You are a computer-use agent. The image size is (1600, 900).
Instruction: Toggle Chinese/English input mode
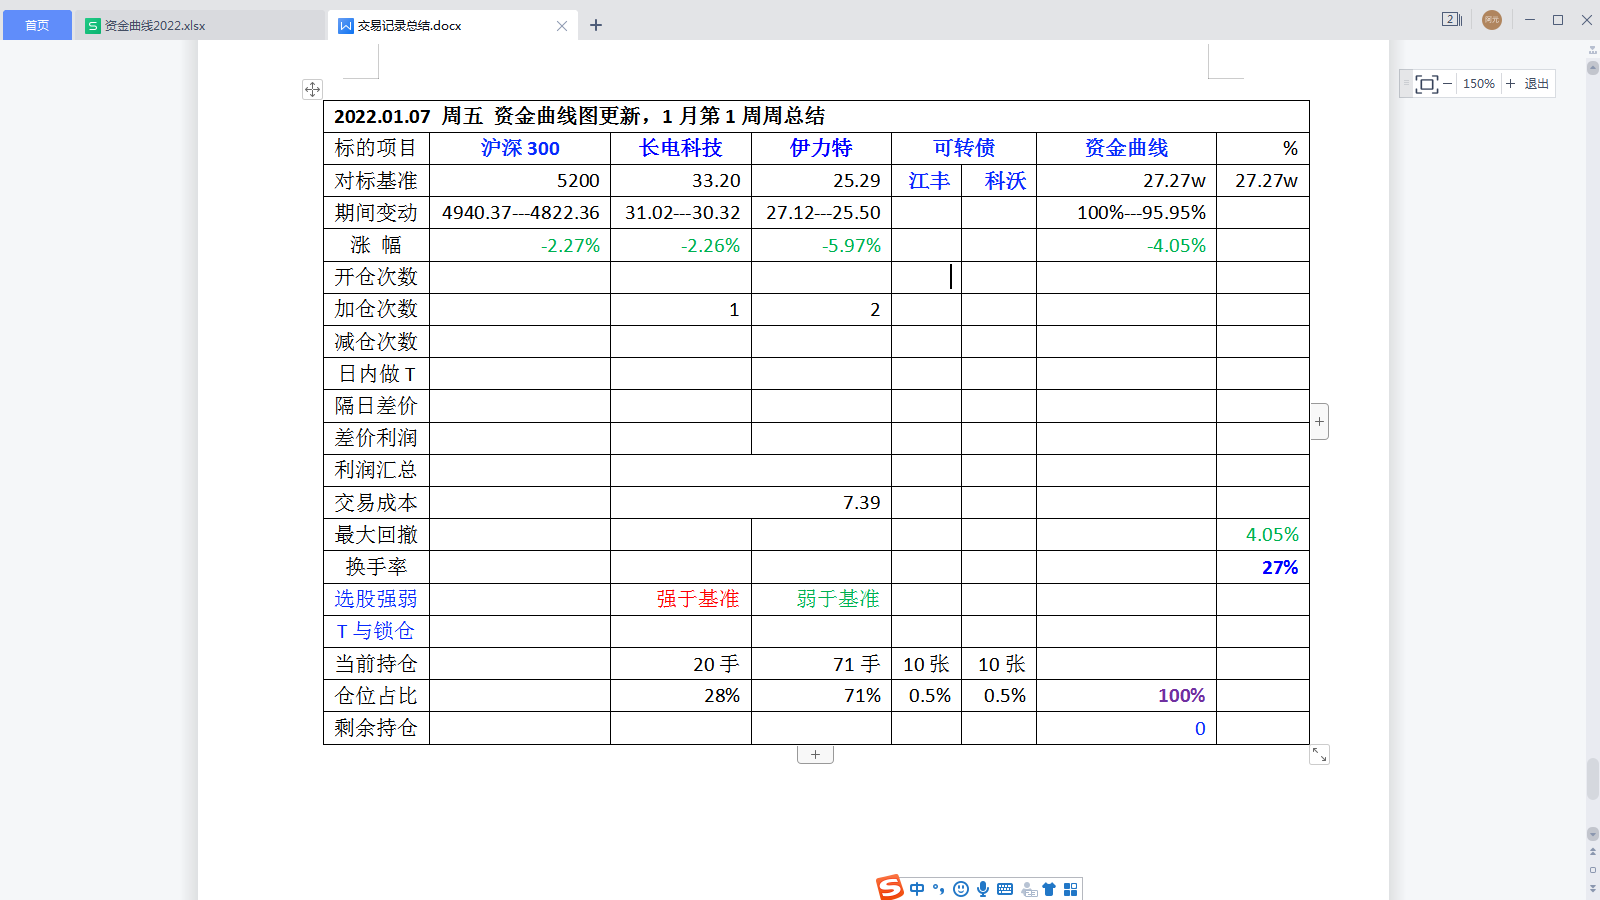pyautogui.click(x=917, y=888)
